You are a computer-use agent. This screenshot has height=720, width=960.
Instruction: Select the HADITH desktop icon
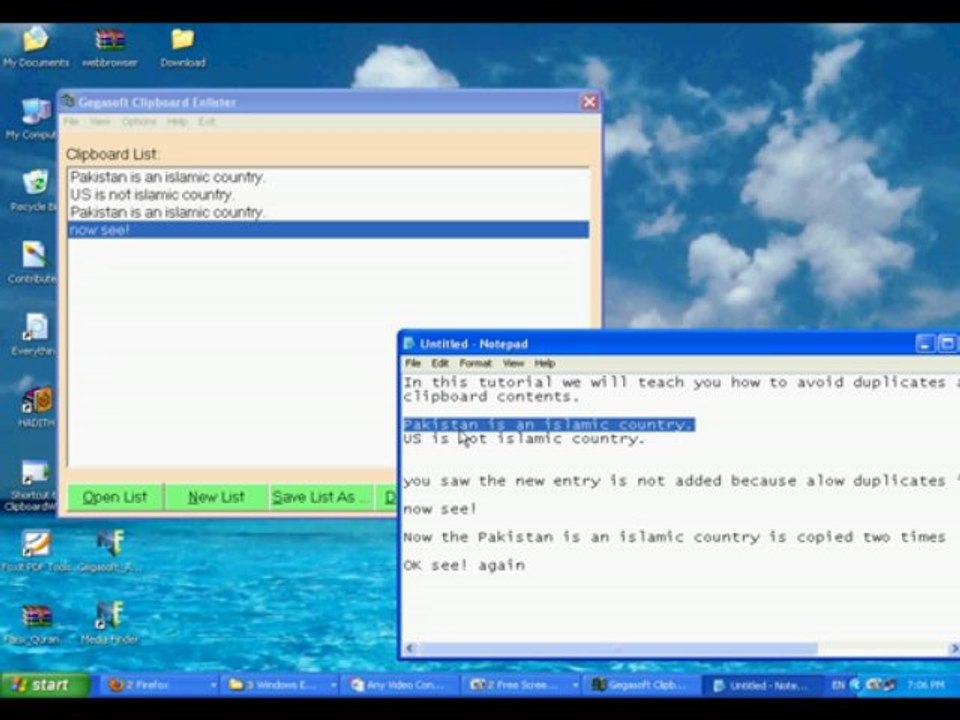tap(37, 407)
